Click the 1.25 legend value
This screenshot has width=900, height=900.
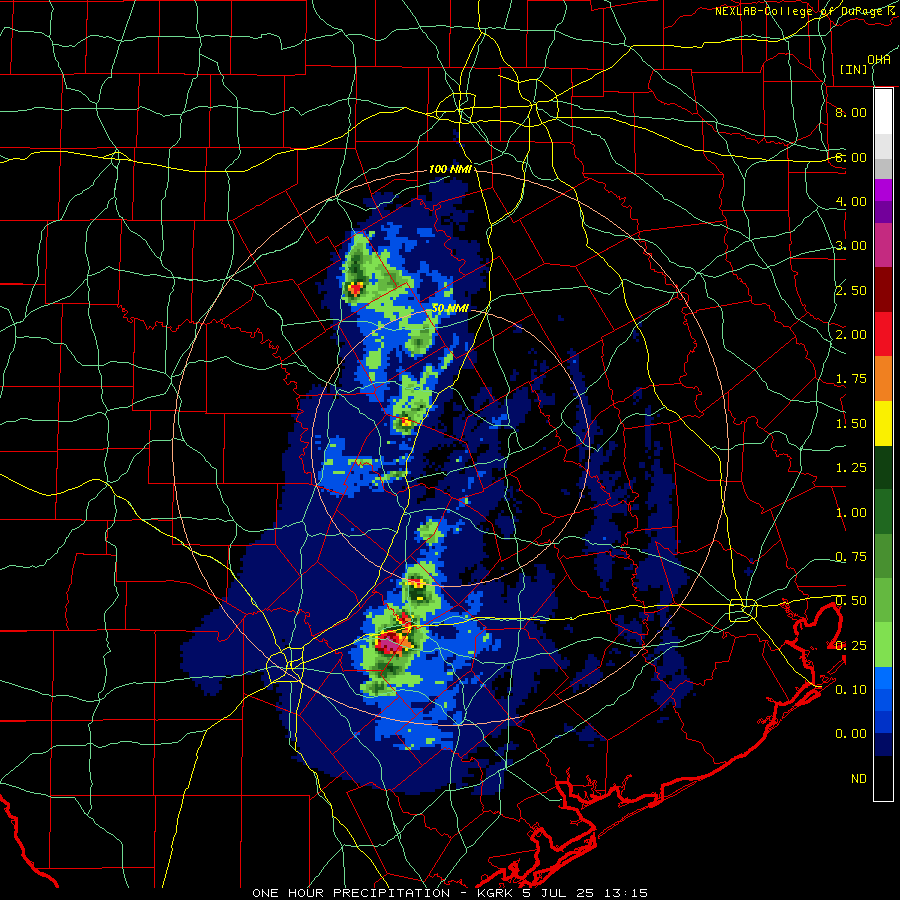pos(851,468)
